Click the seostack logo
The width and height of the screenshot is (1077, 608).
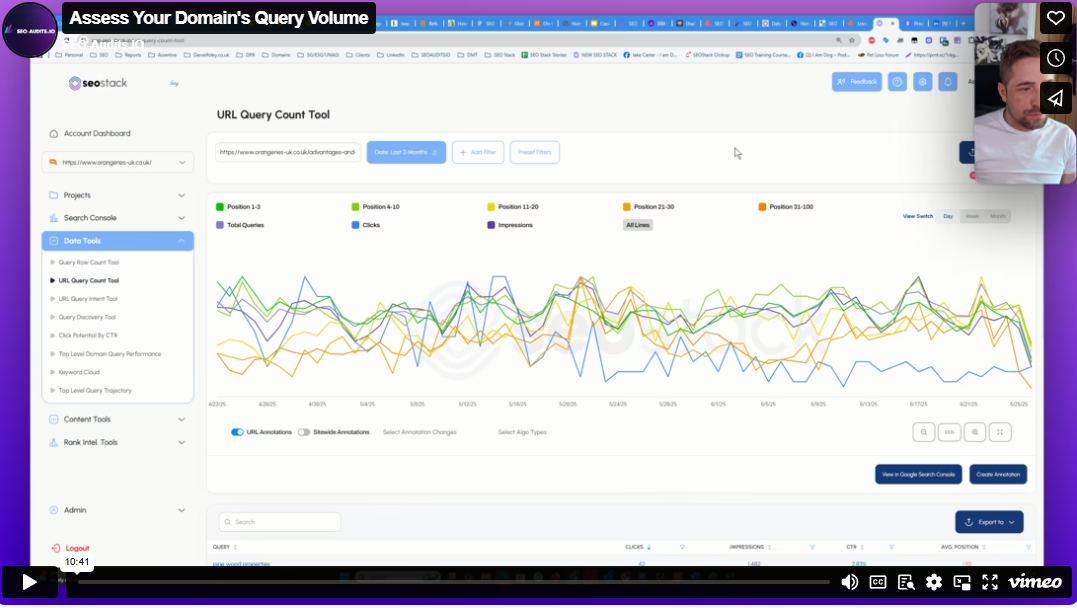coord(96,84)
